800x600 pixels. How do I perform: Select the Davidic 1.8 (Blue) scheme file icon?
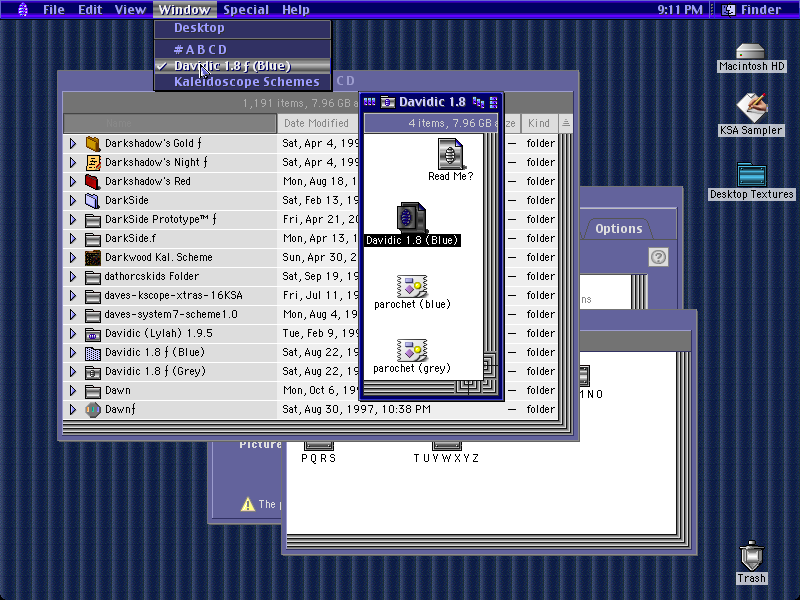(x=411, y=217)
